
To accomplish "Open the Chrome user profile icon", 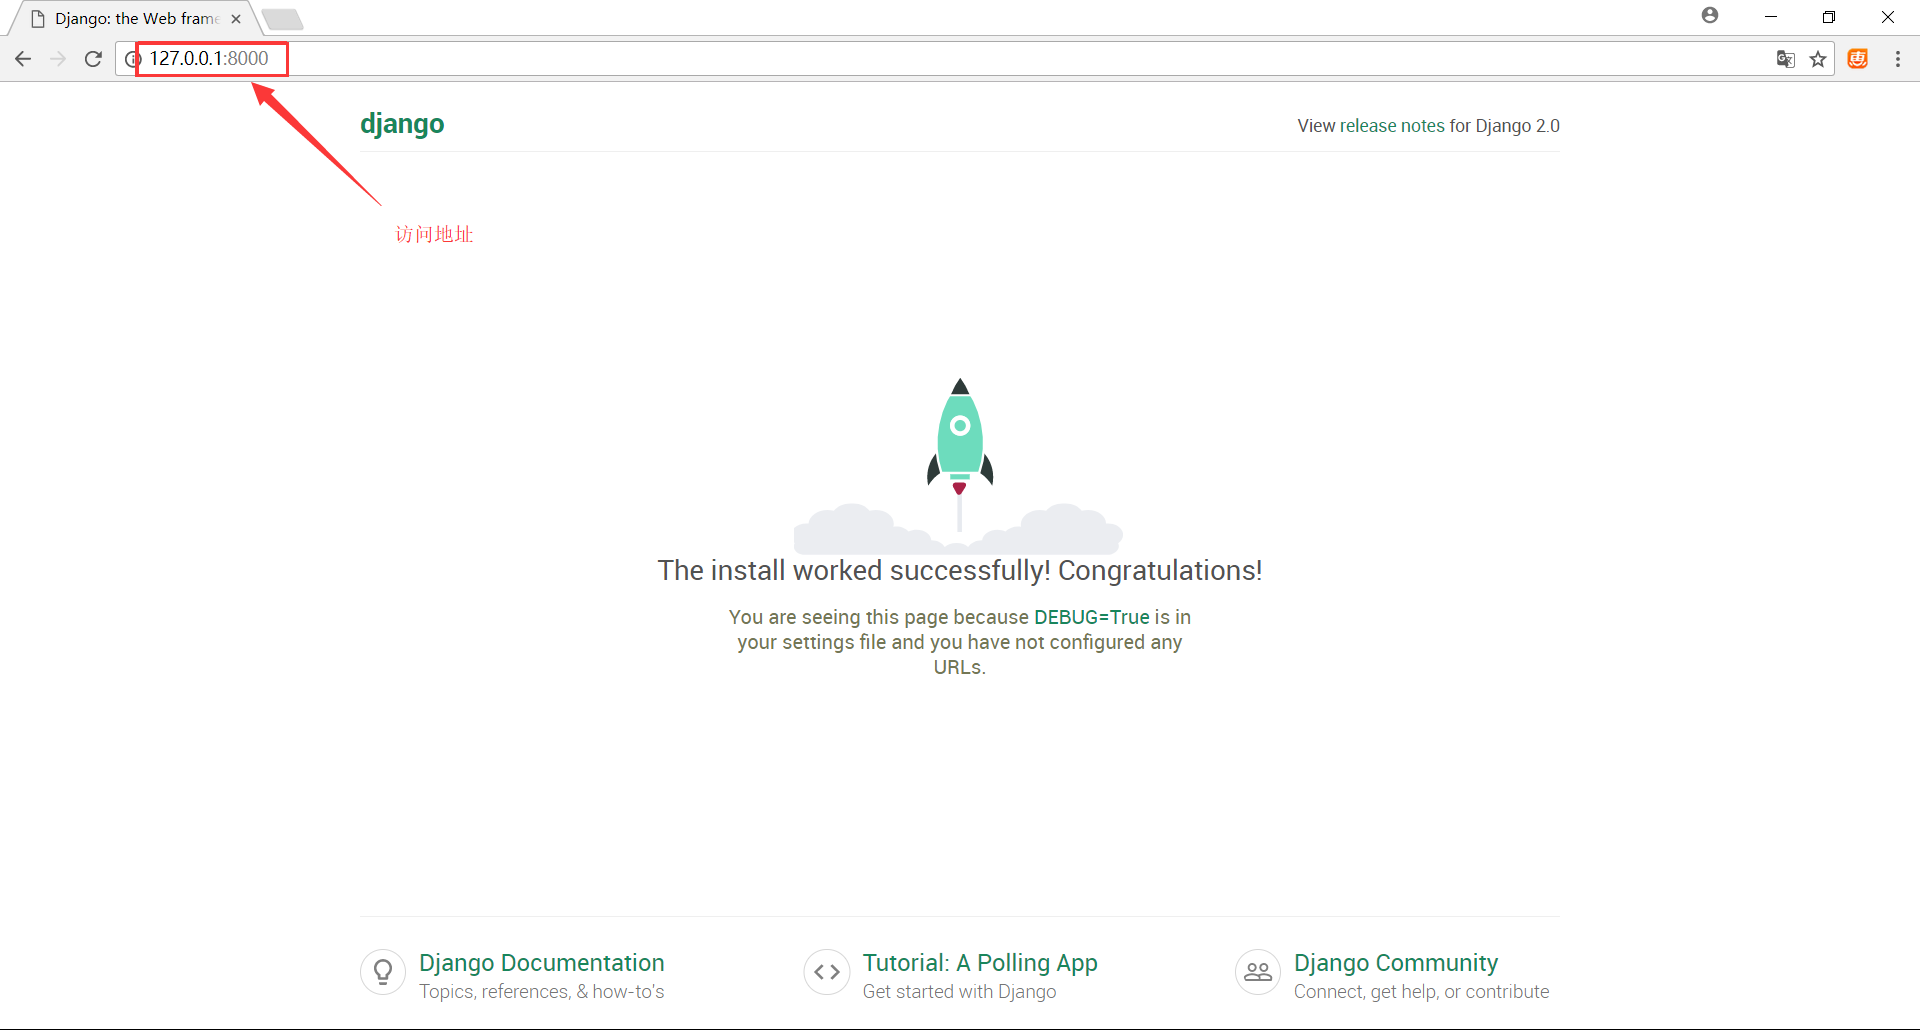I will tap(1710, 15).
